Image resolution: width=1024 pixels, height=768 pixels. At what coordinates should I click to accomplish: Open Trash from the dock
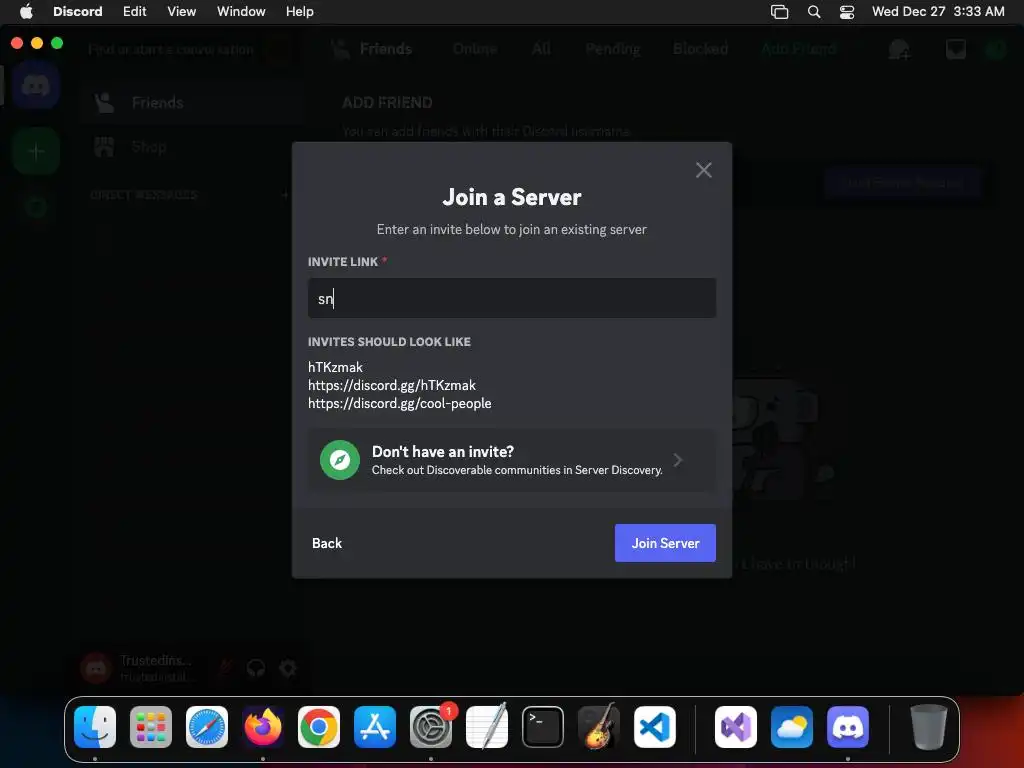928,727
